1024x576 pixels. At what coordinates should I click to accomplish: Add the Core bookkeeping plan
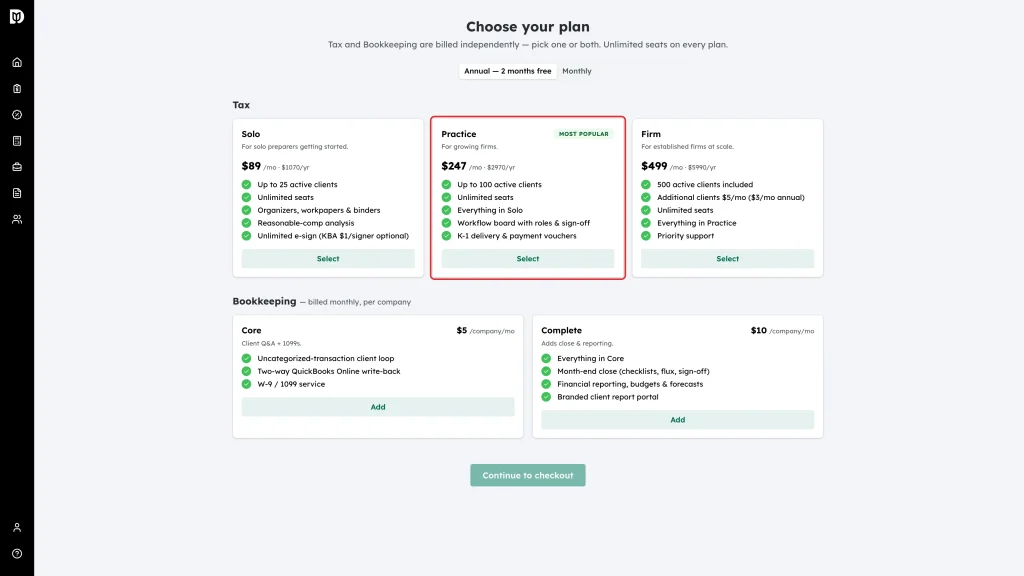point(378,407)
